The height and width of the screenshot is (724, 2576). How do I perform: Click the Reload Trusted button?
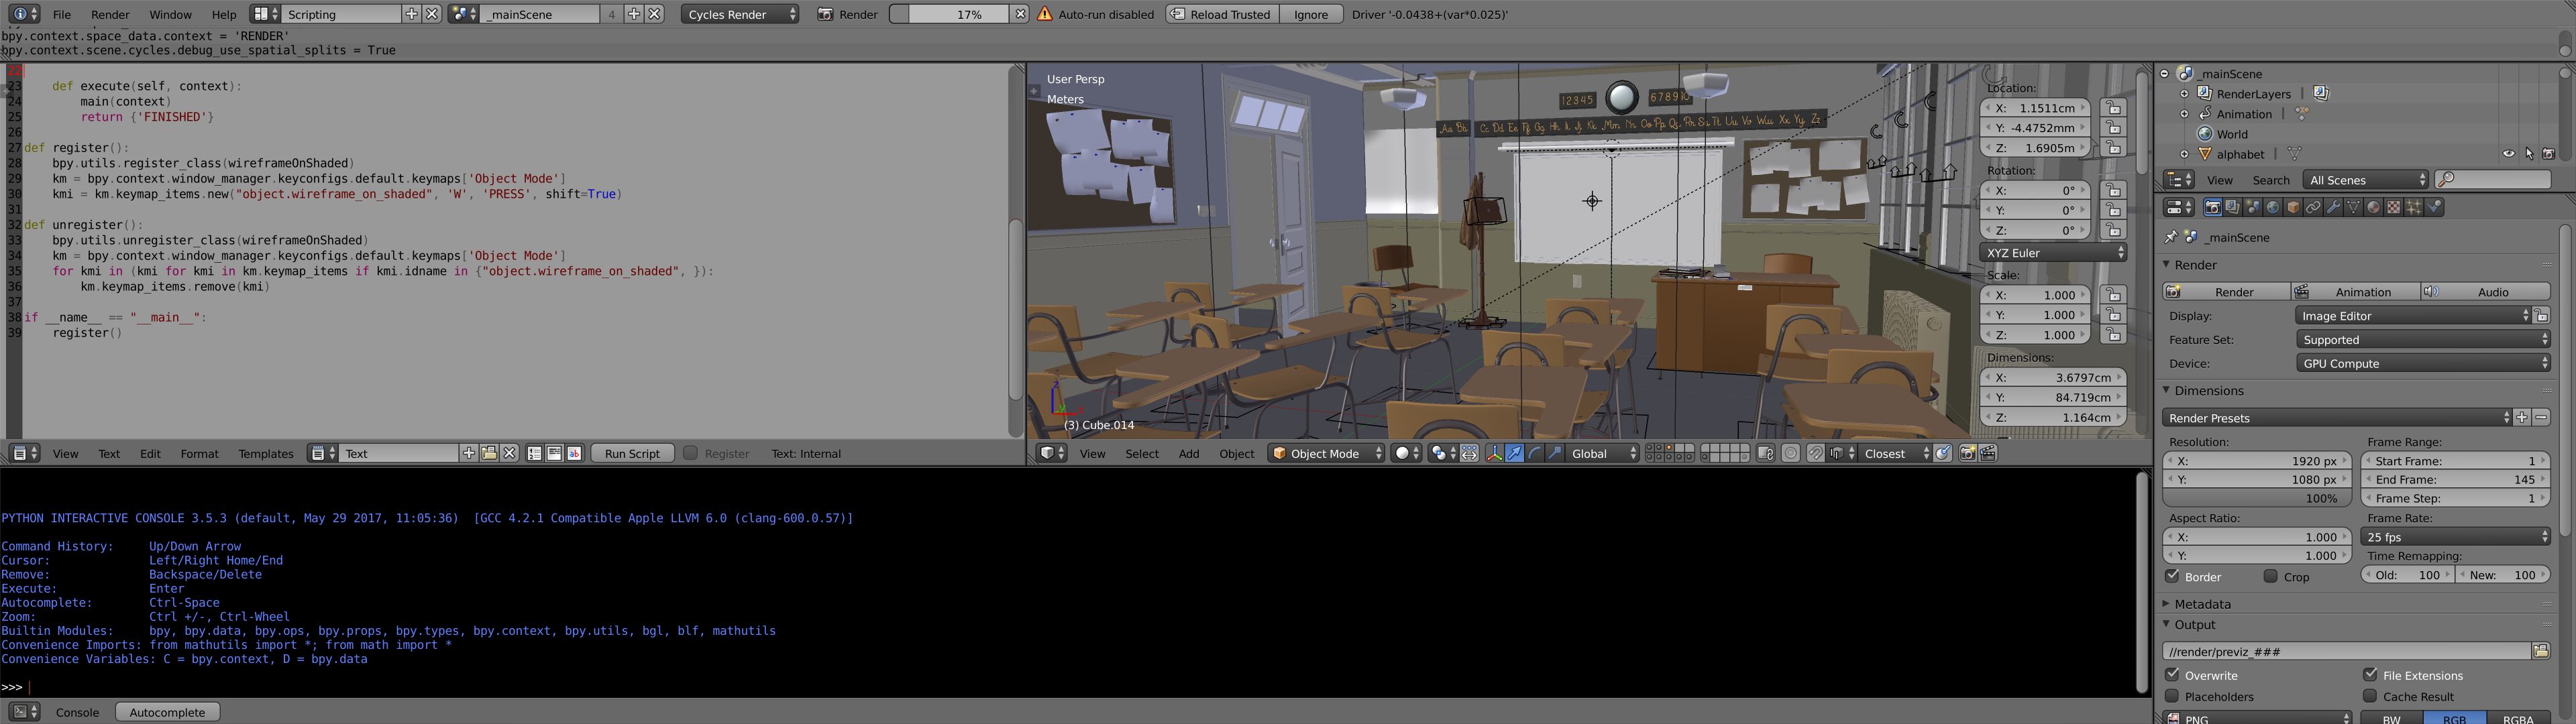(1221, 14)
